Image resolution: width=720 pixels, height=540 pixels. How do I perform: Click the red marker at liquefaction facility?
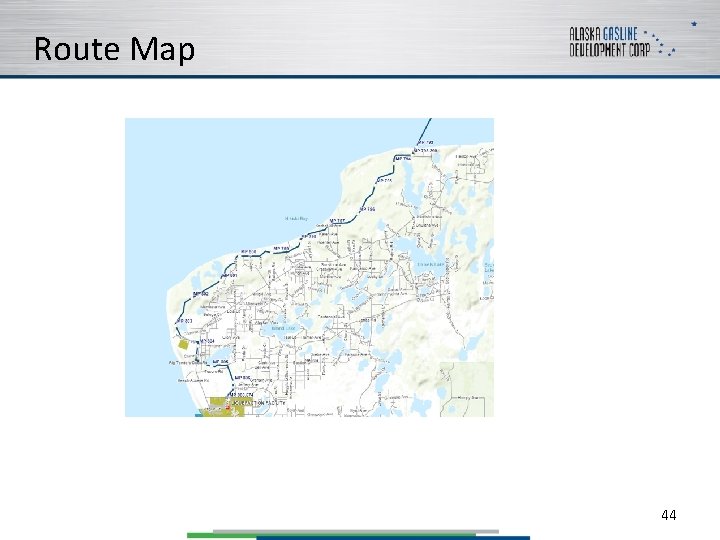[x=228, y=408]
